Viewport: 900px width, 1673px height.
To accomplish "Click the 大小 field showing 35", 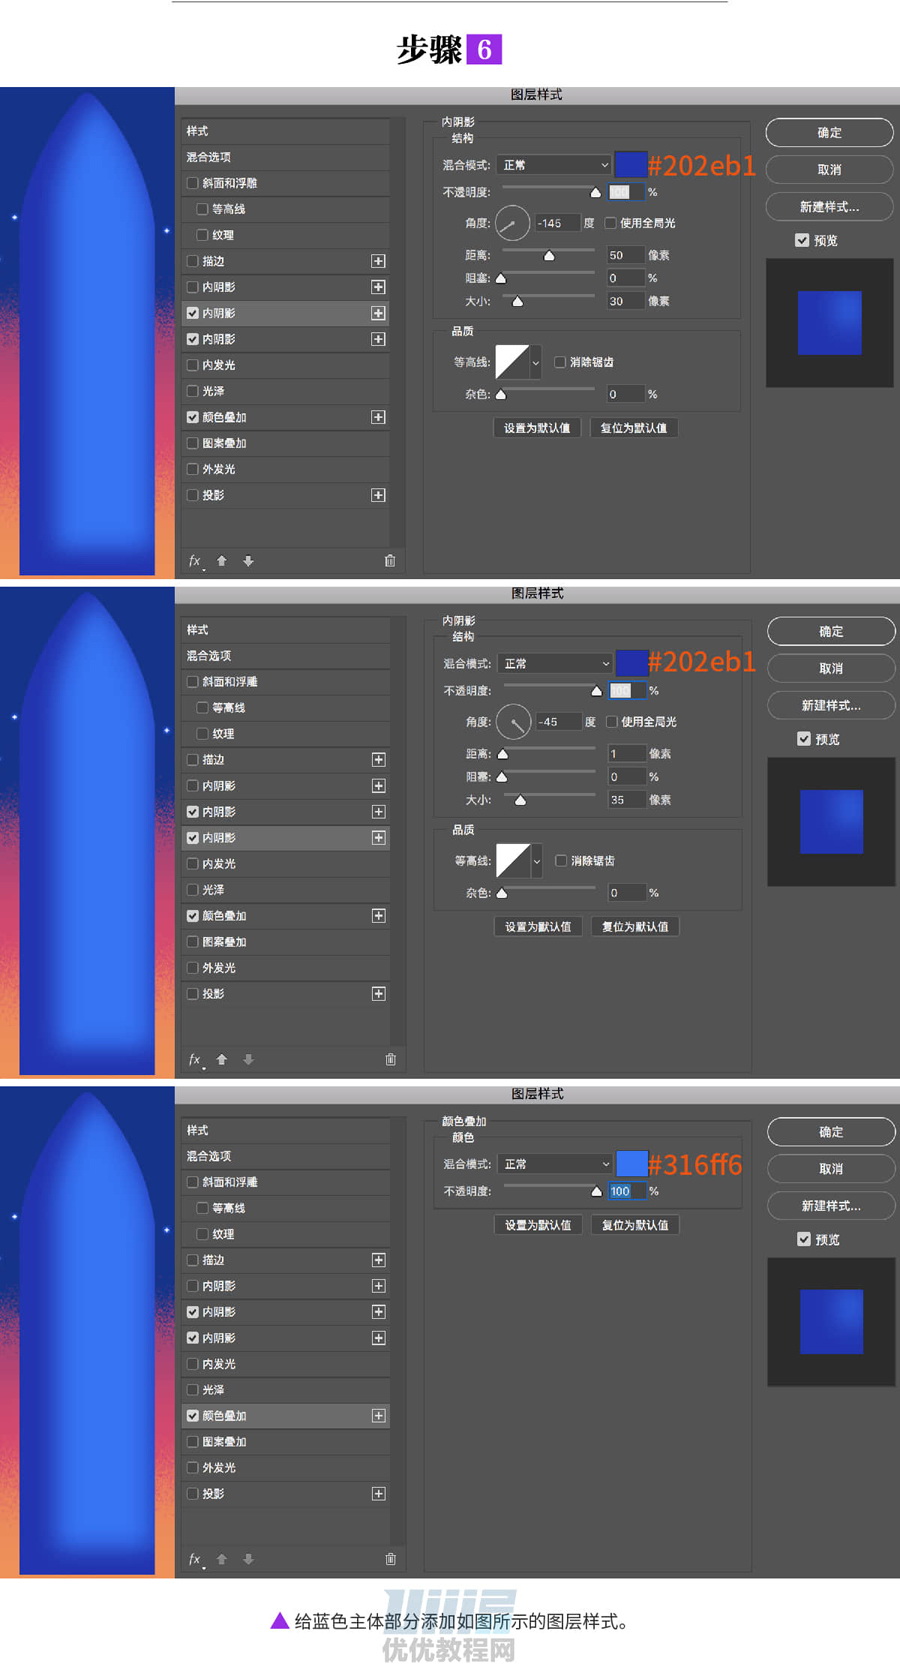I will click(627, 799).
